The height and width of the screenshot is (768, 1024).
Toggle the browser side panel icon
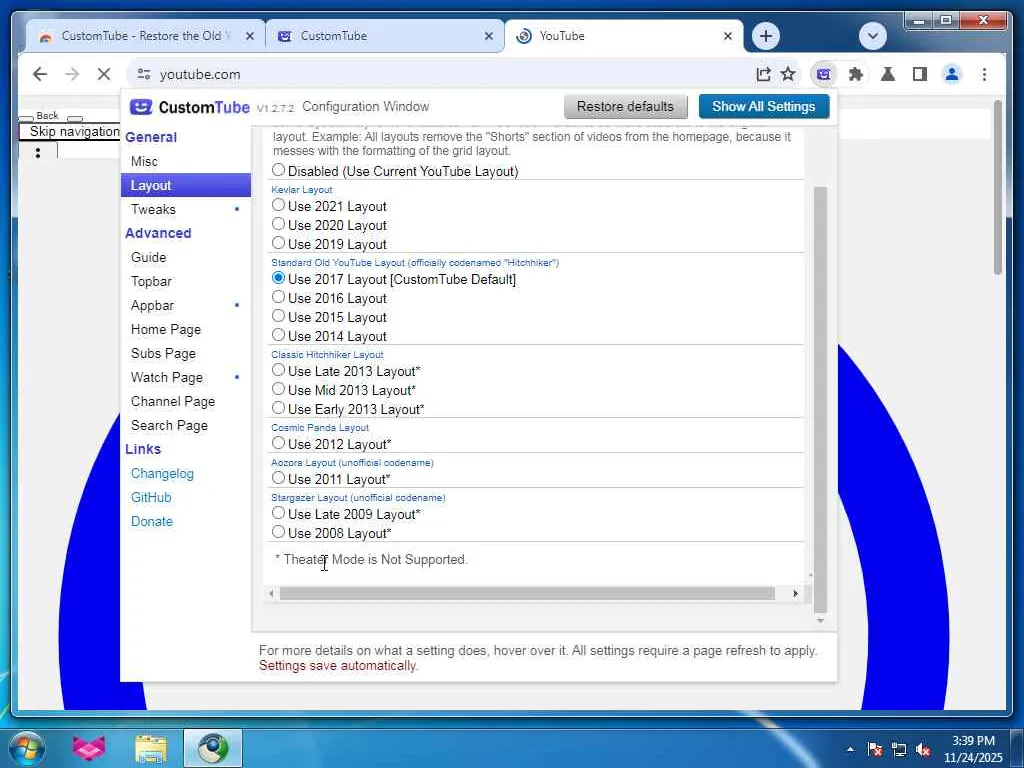click(920, 74)
